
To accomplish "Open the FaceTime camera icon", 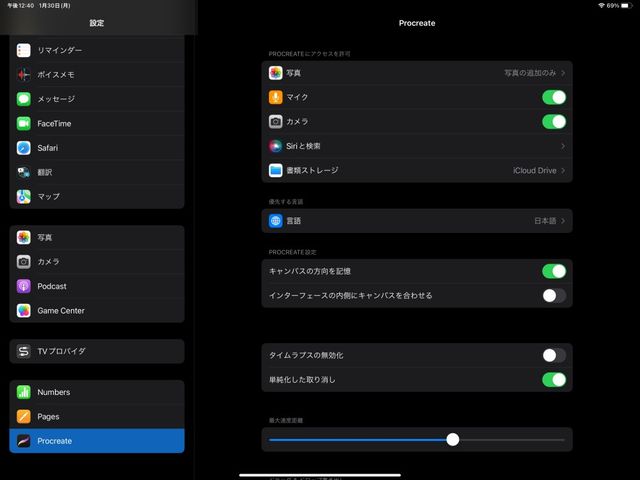I will pyautogui.click(x=24, y=124).
